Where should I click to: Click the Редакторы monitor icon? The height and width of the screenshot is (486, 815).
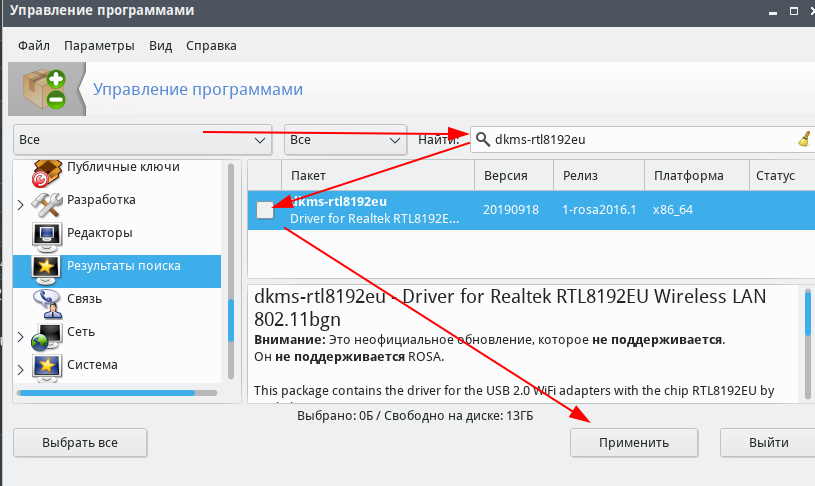point(47,238)
